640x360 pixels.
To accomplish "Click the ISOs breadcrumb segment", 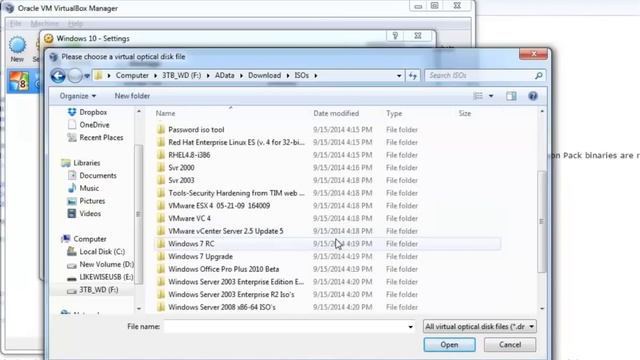I will pos(302,76).
